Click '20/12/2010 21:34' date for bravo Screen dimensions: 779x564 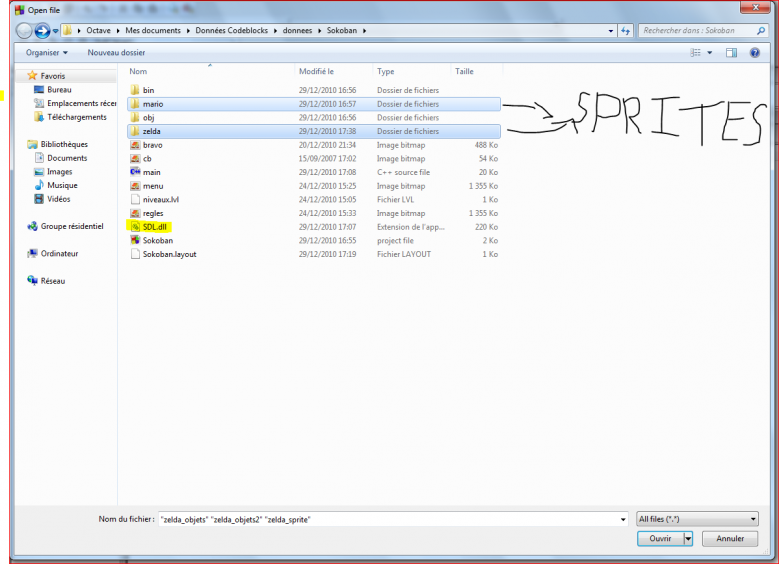pos(327,145)
